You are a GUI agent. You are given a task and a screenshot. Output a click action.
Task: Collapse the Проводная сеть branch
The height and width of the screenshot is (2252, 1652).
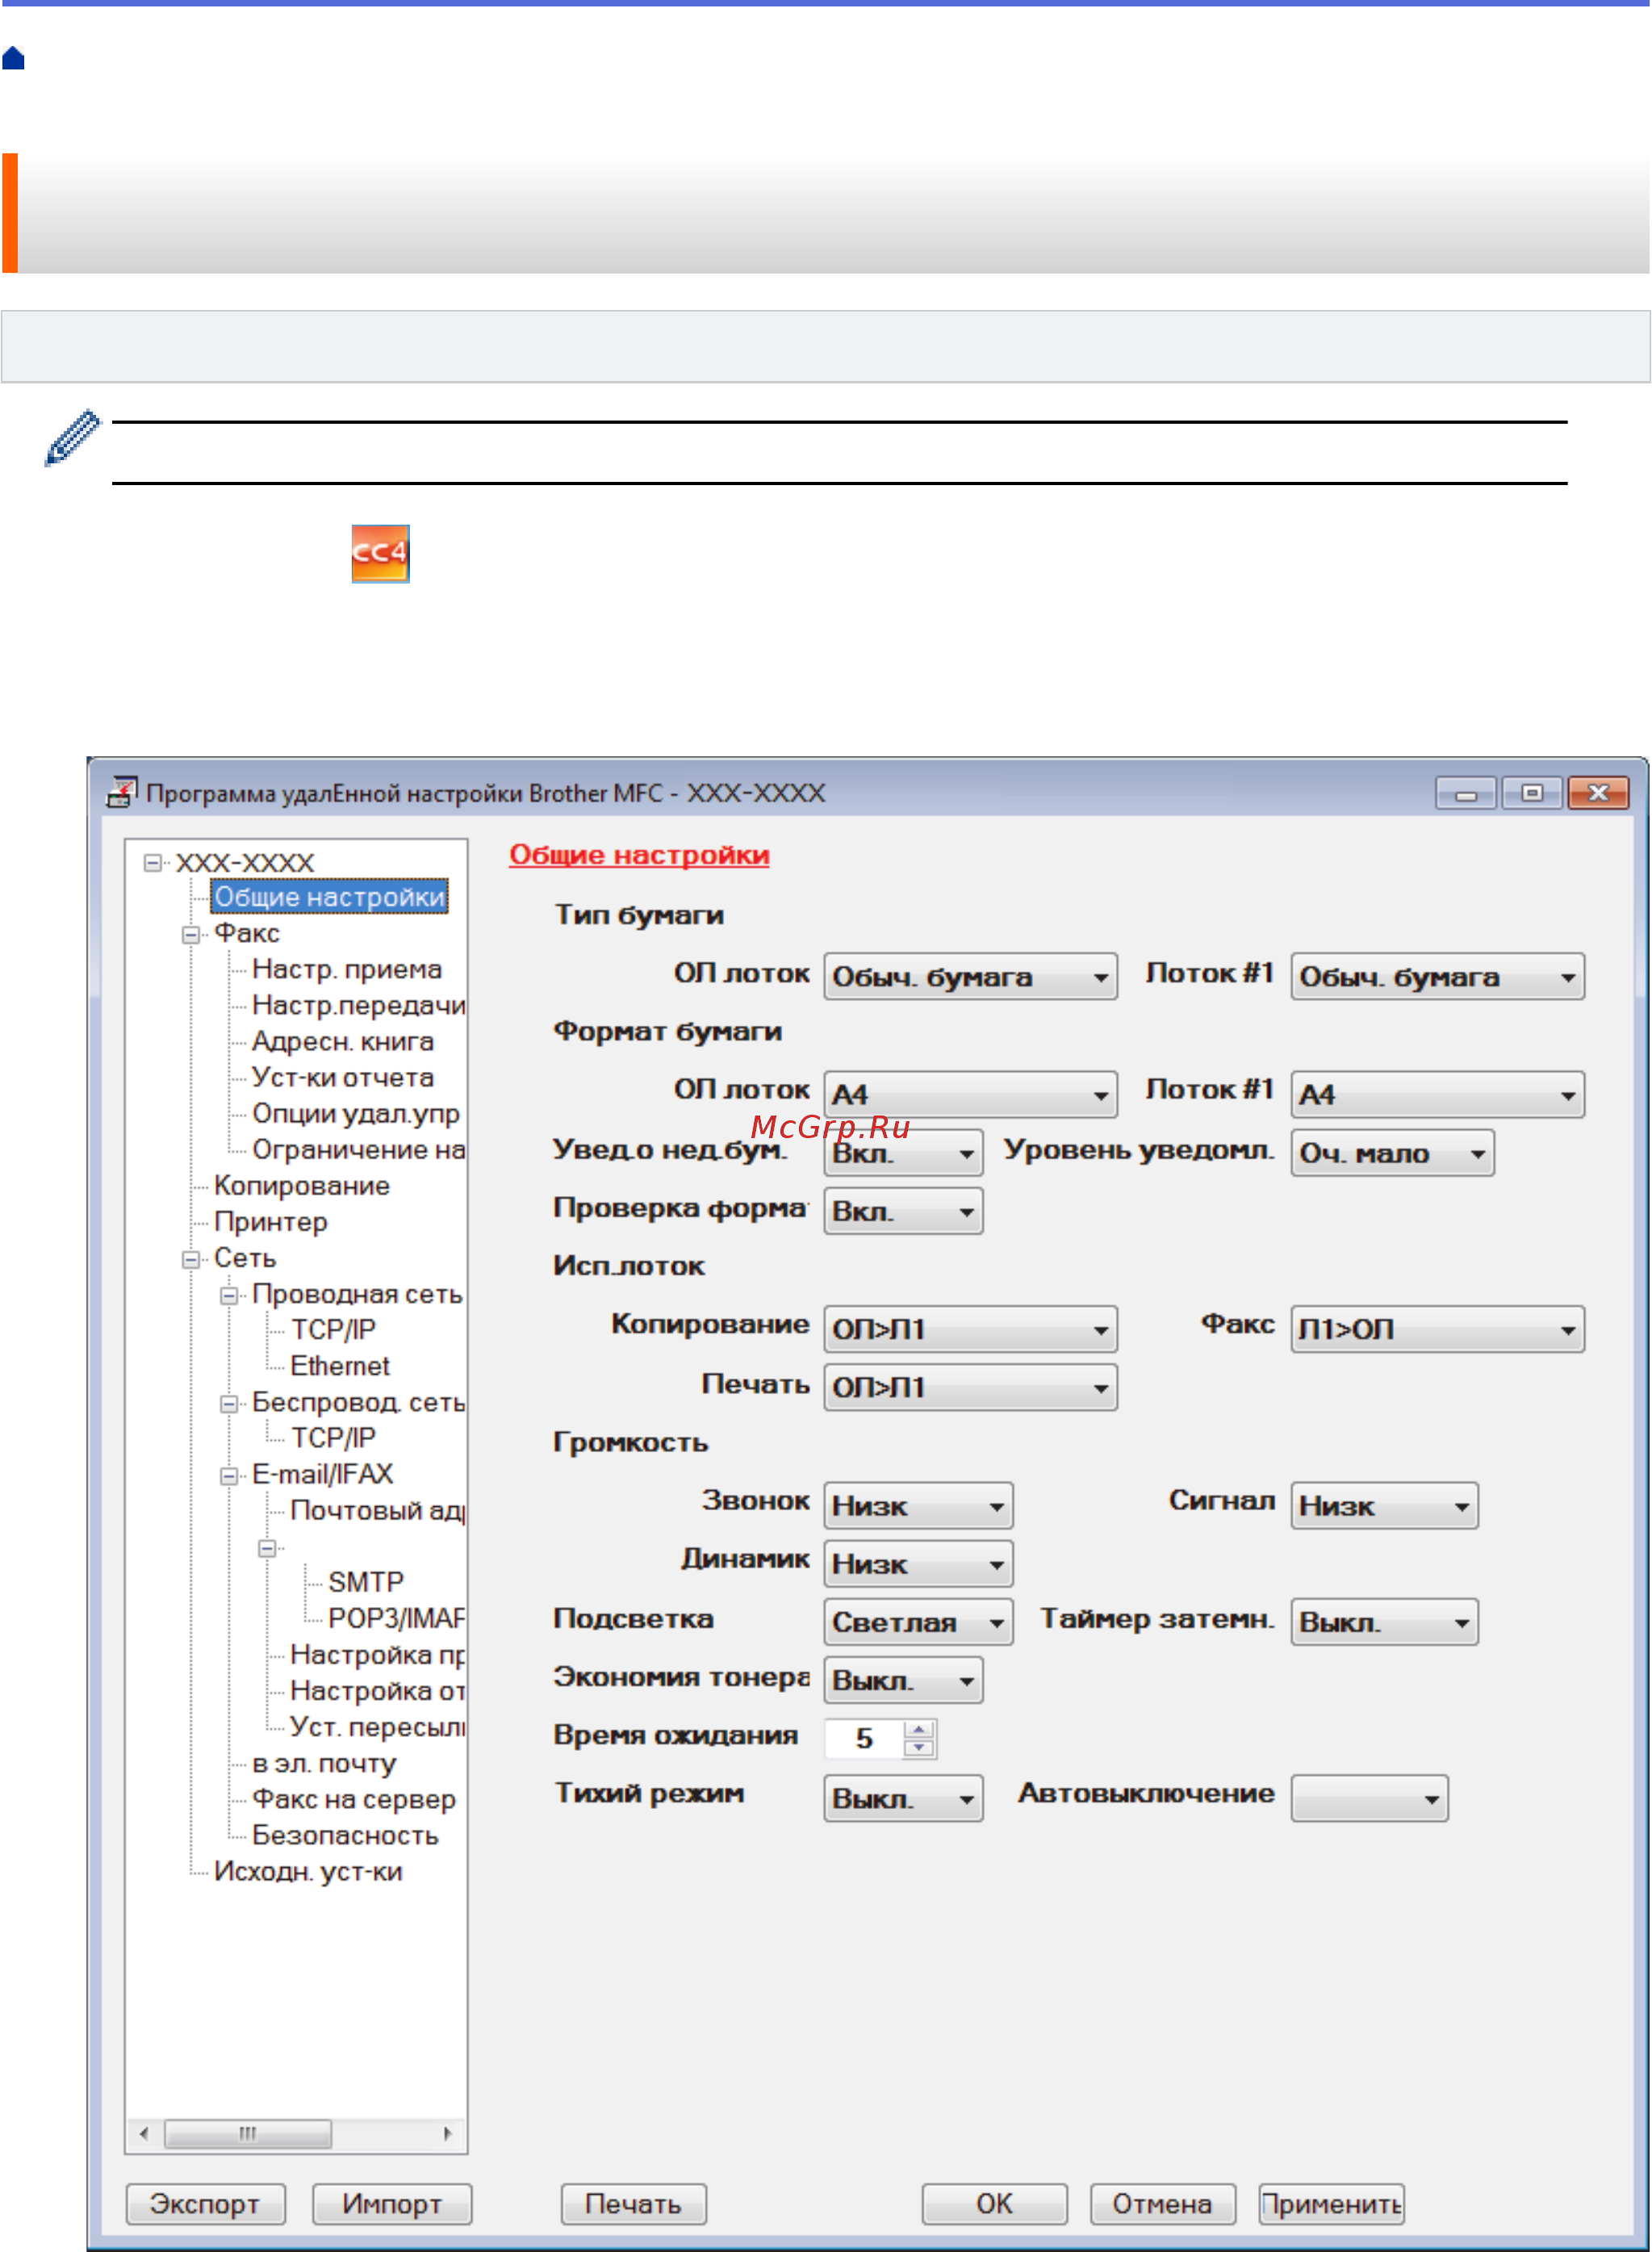[229, 1296]
